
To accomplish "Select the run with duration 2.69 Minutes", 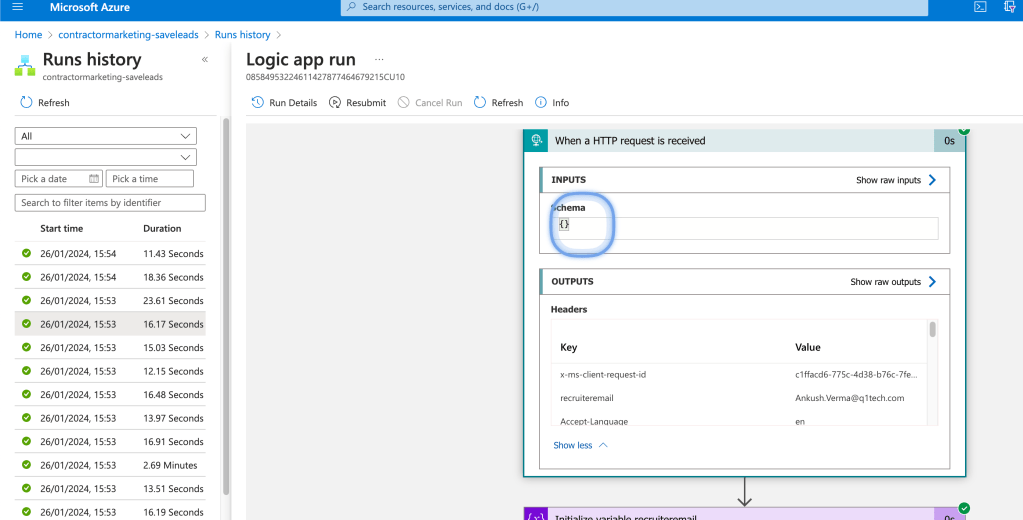I will (110, 465).
